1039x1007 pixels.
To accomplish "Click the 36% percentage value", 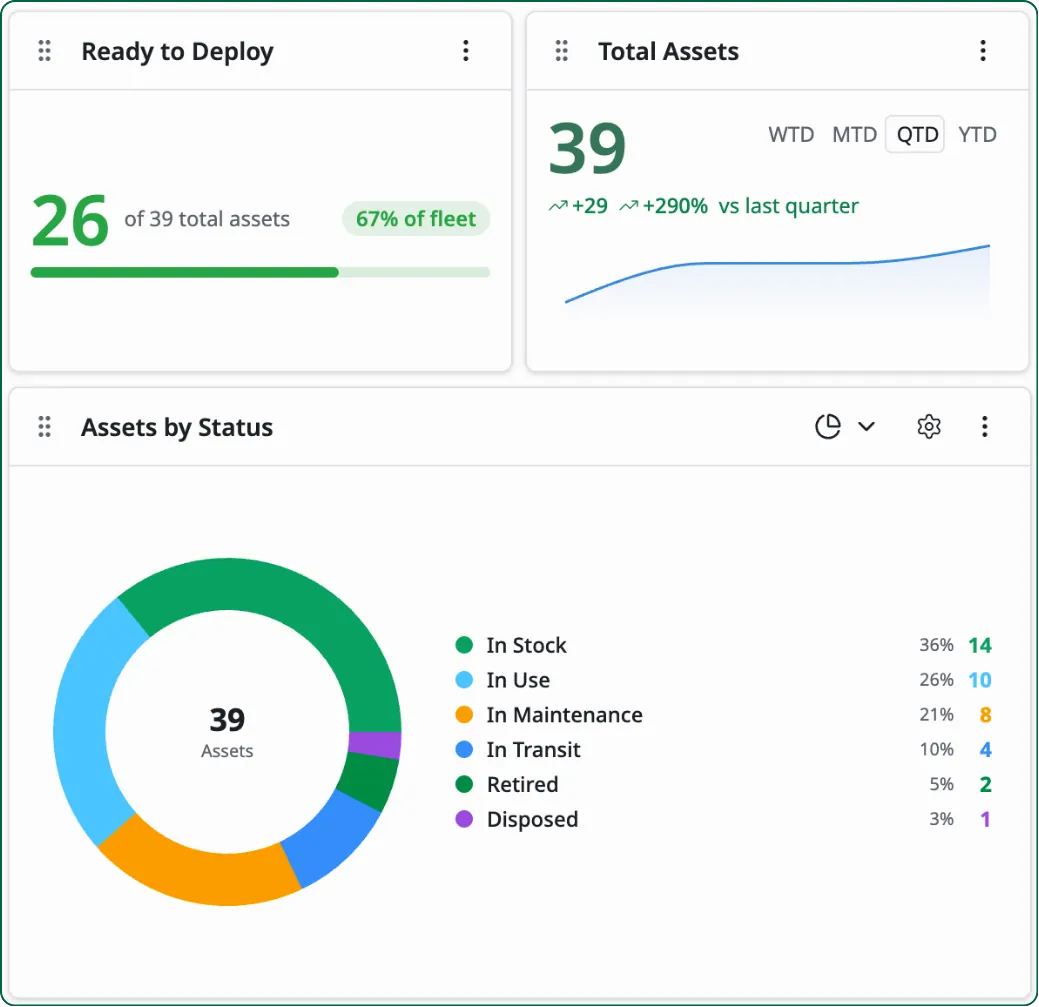I will coord(936,645).
